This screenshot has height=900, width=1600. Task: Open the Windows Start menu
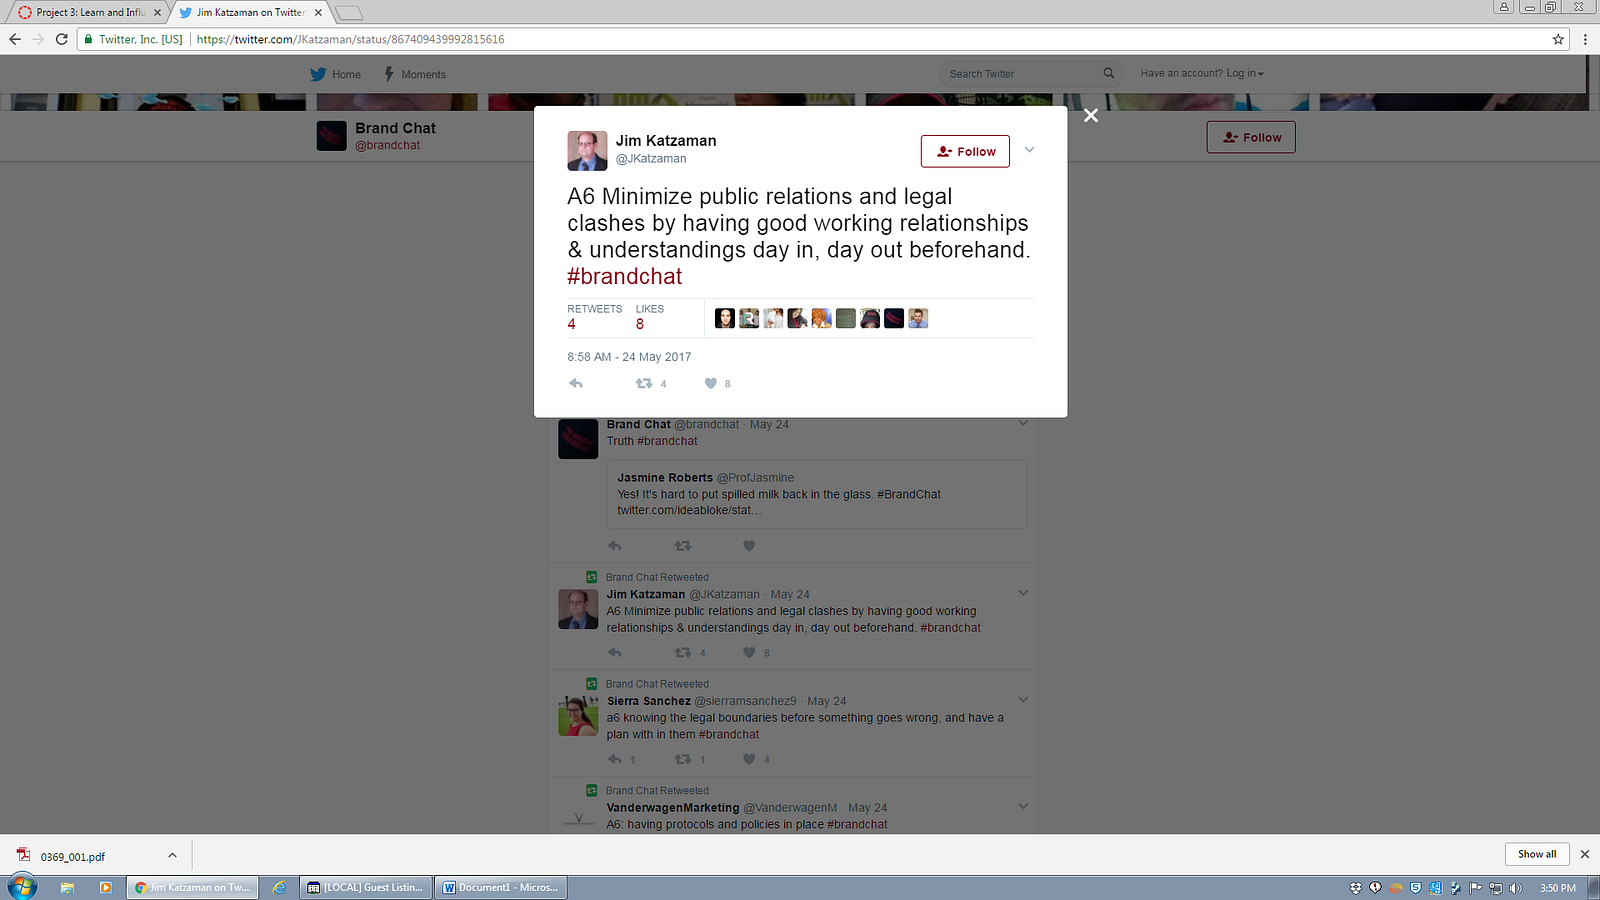21,887
